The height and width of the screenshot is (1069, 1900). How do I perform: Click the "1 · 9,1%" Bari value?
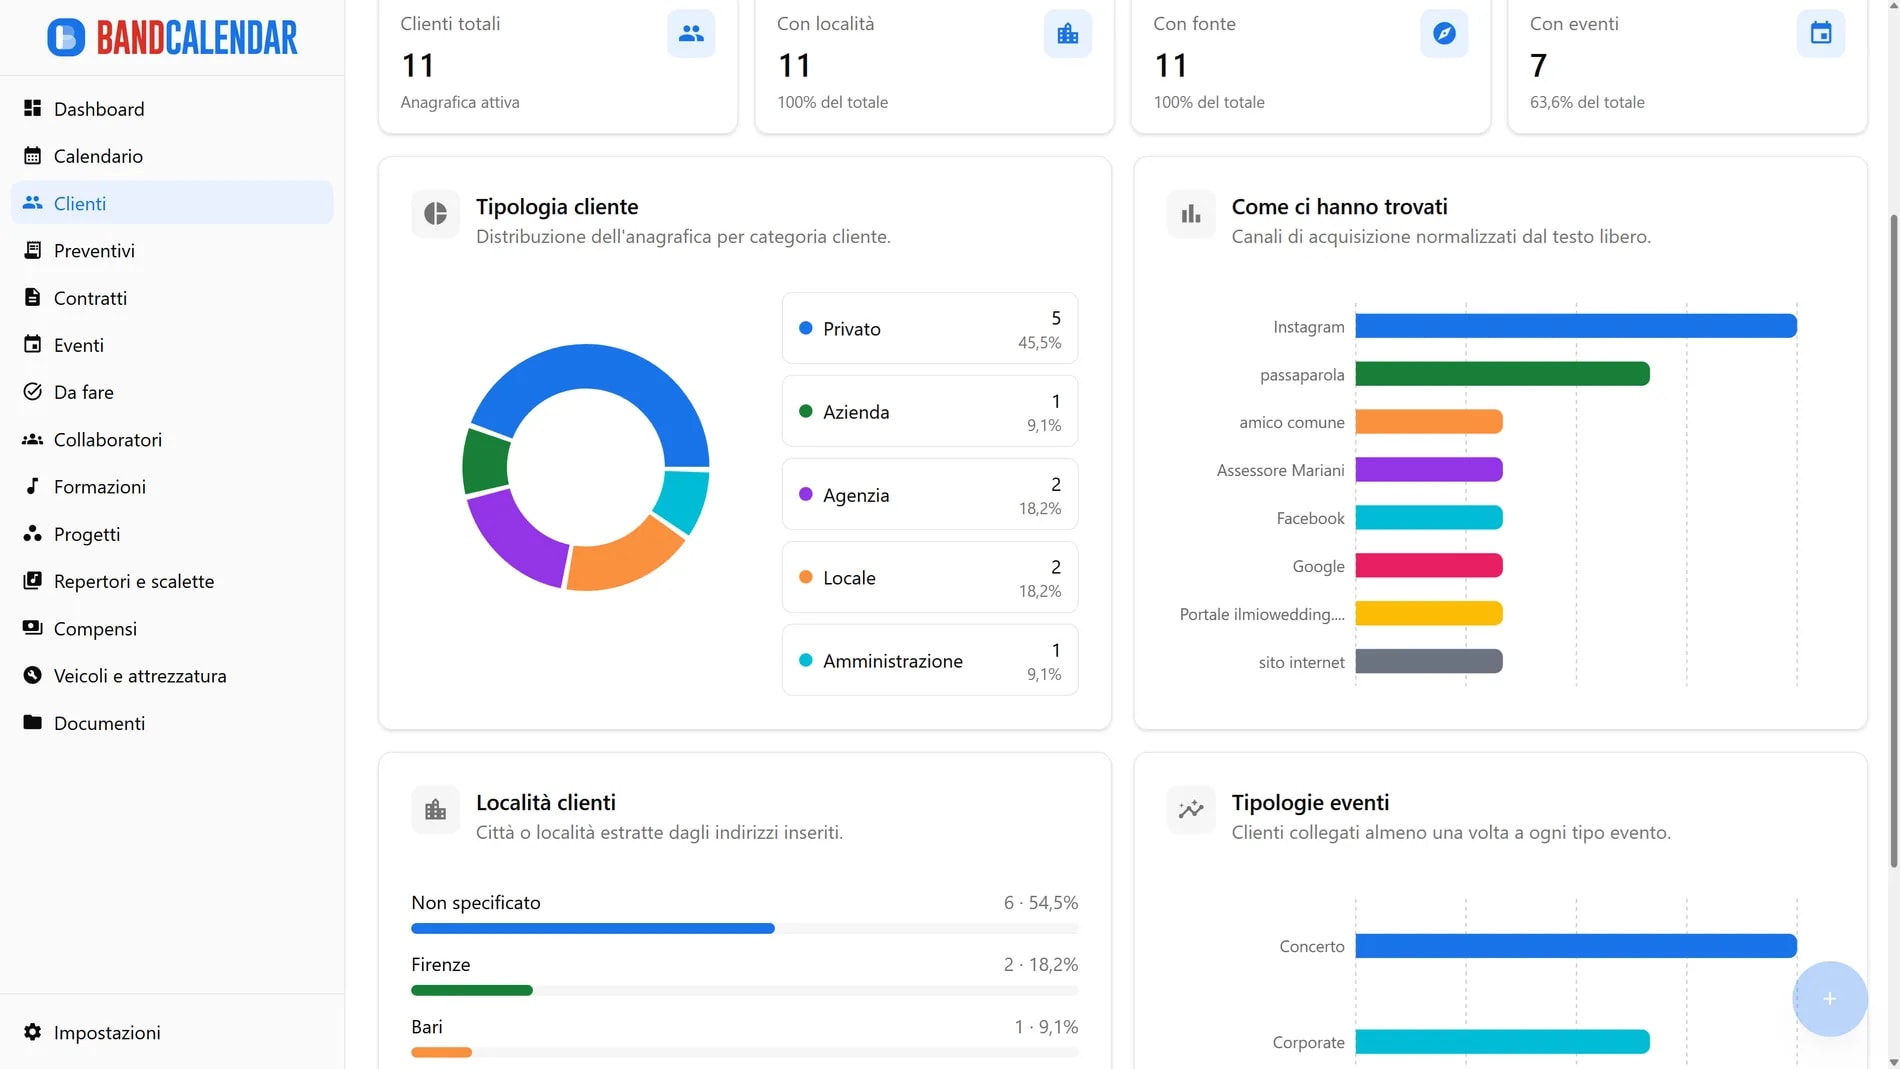tap(1046, 1026)
